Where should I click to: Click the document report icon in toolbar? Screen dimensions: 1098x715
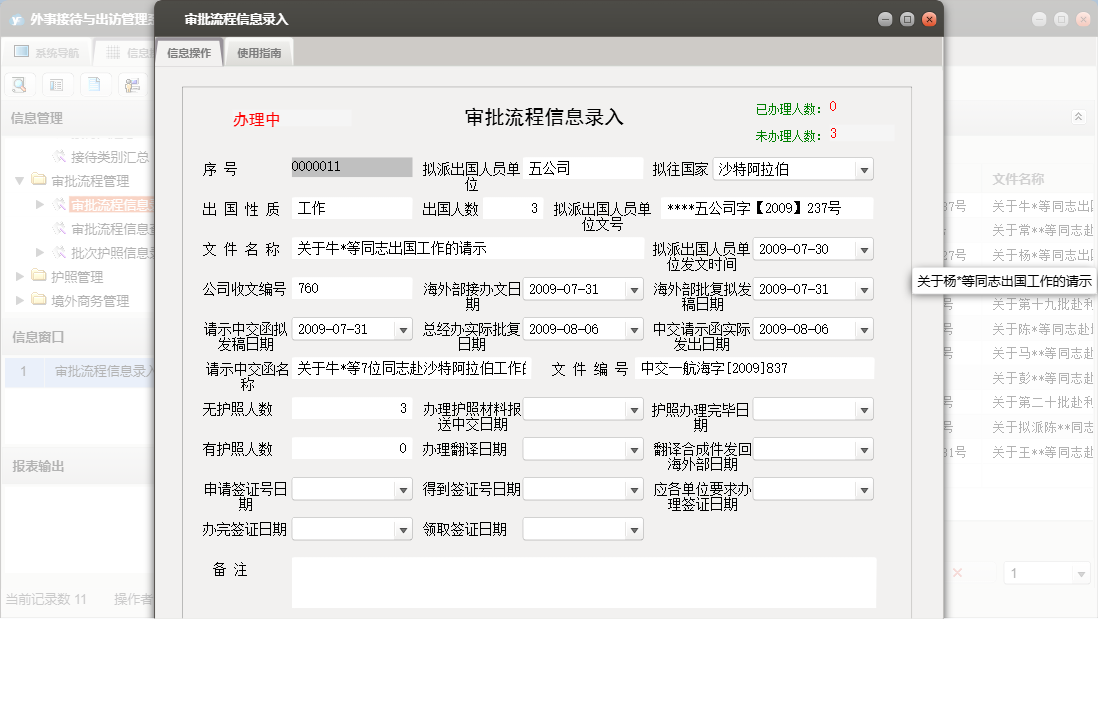pyautogui.click(x=93, y=84)
